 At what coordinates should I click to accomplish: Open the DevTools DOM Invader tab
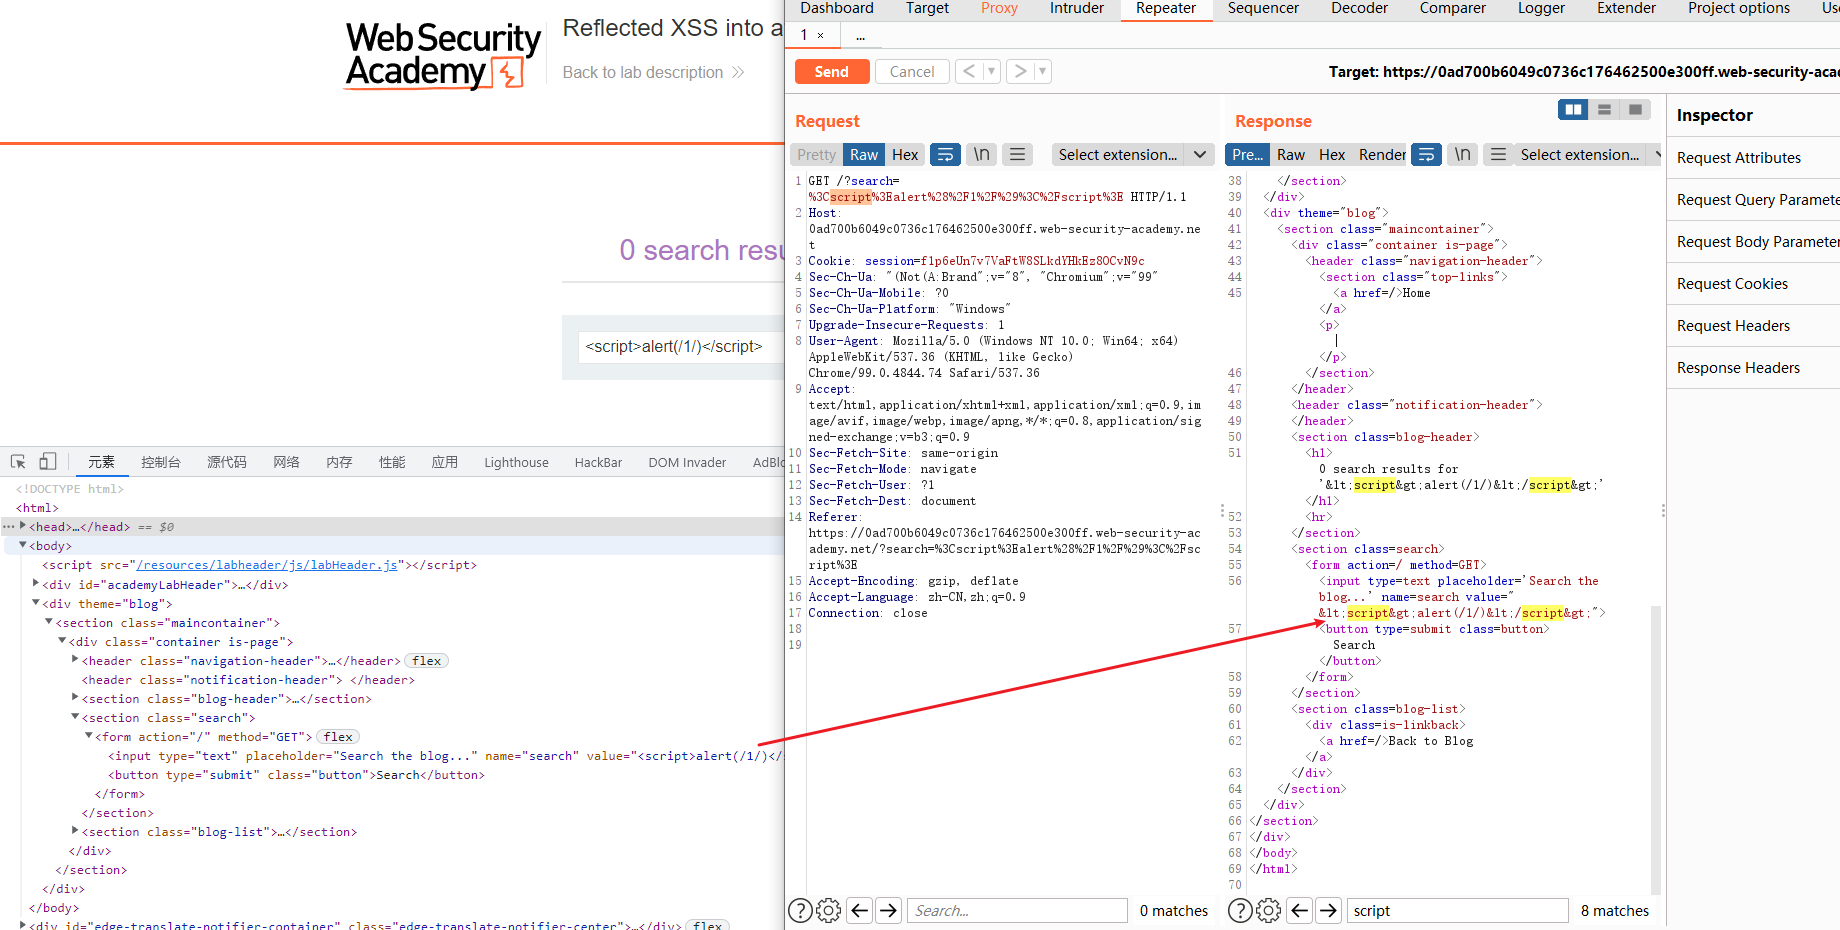(x=687, y=462)
